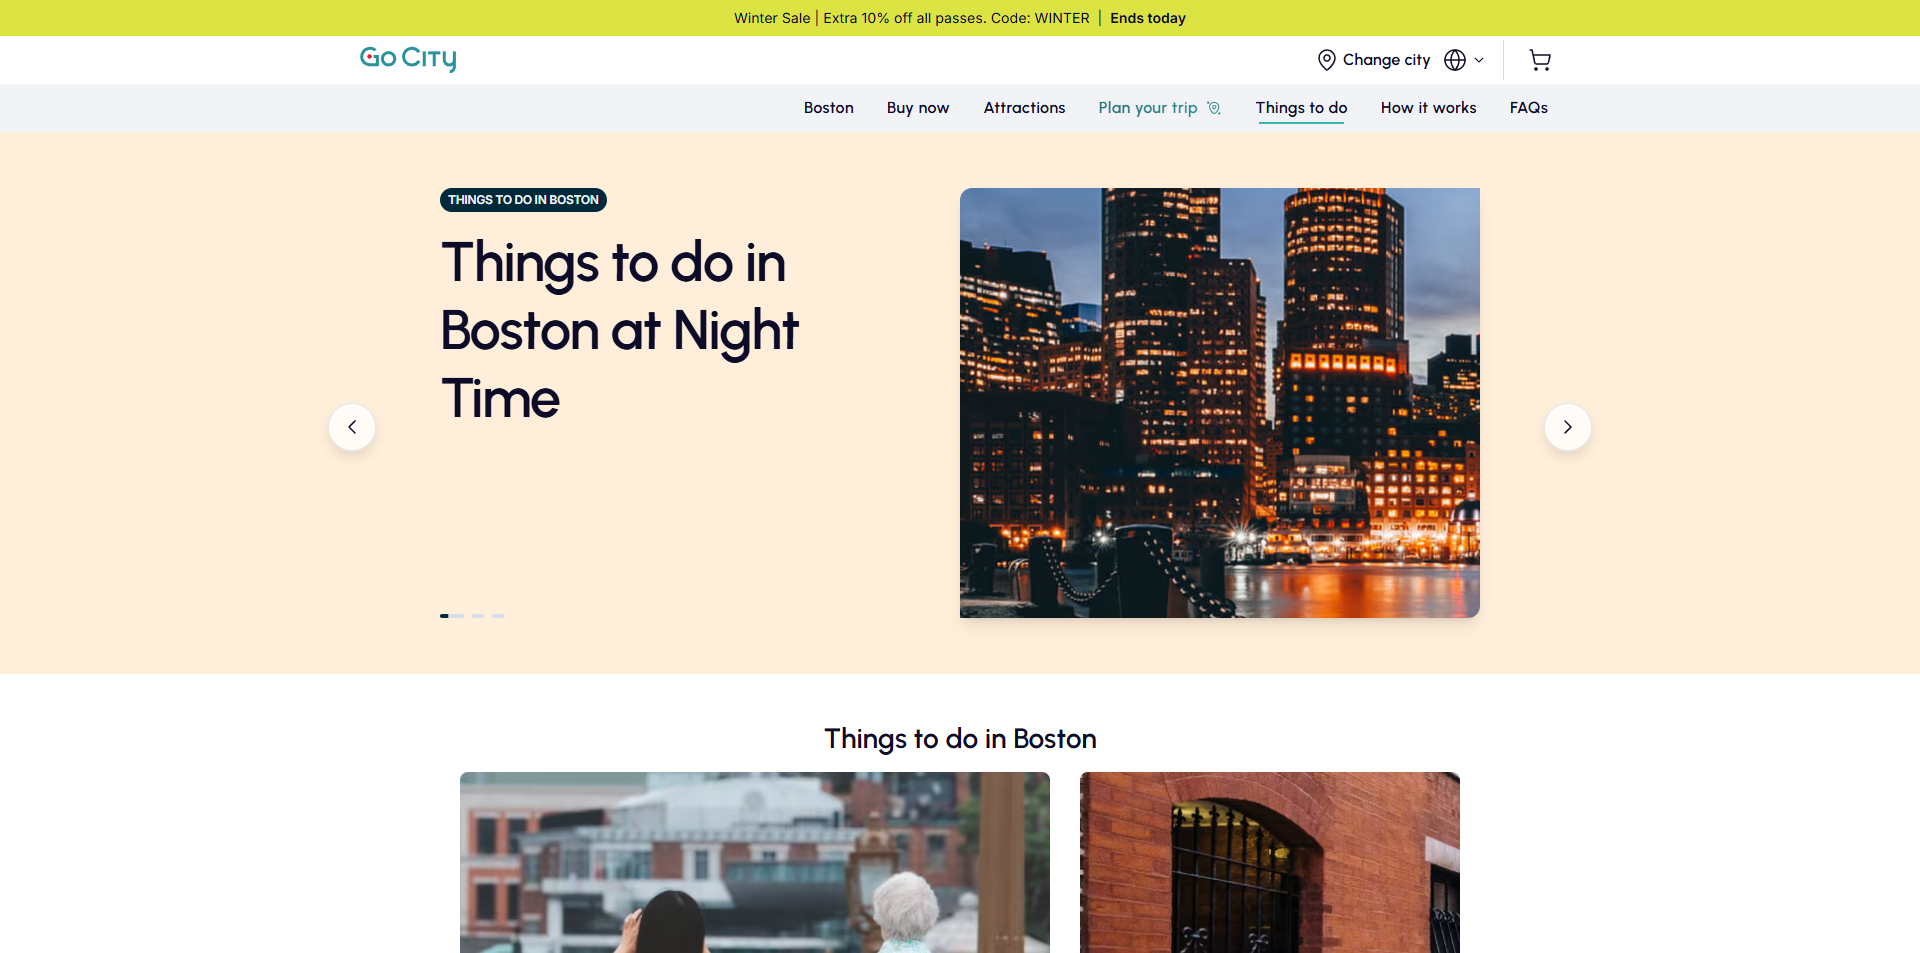Open the shopping cart
This screenshot has width=1920, height=953.
click(x=1539, y=60)
